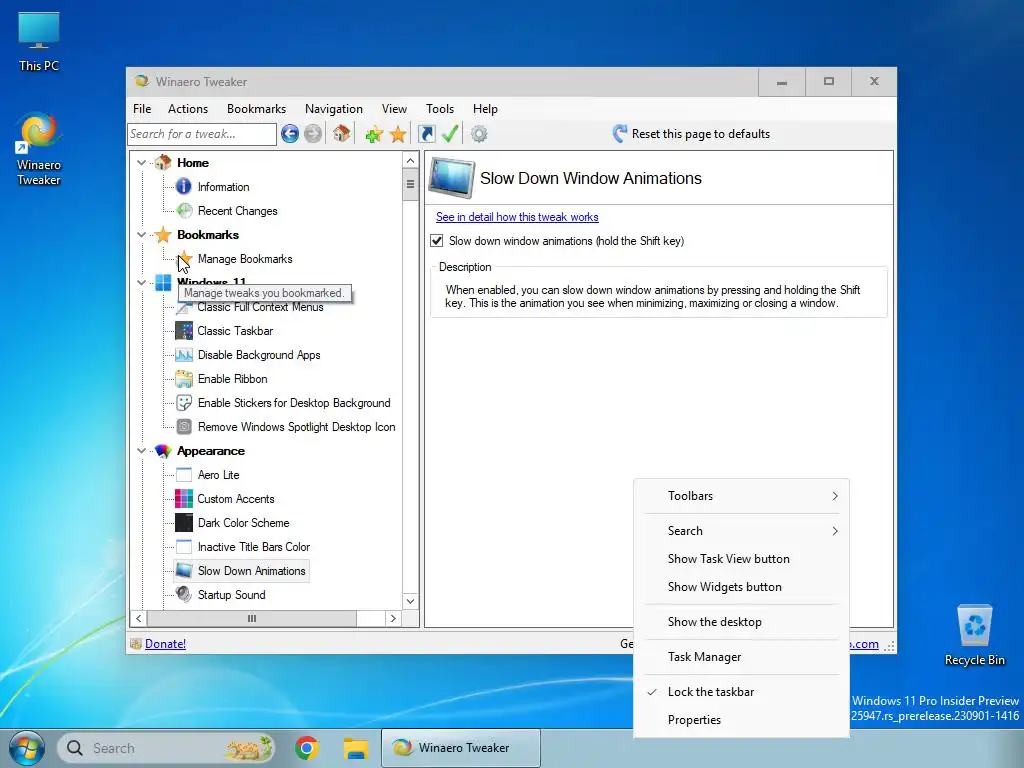
Task: Click the shortcut export toolbar icon
Action: tap(426, 134)
